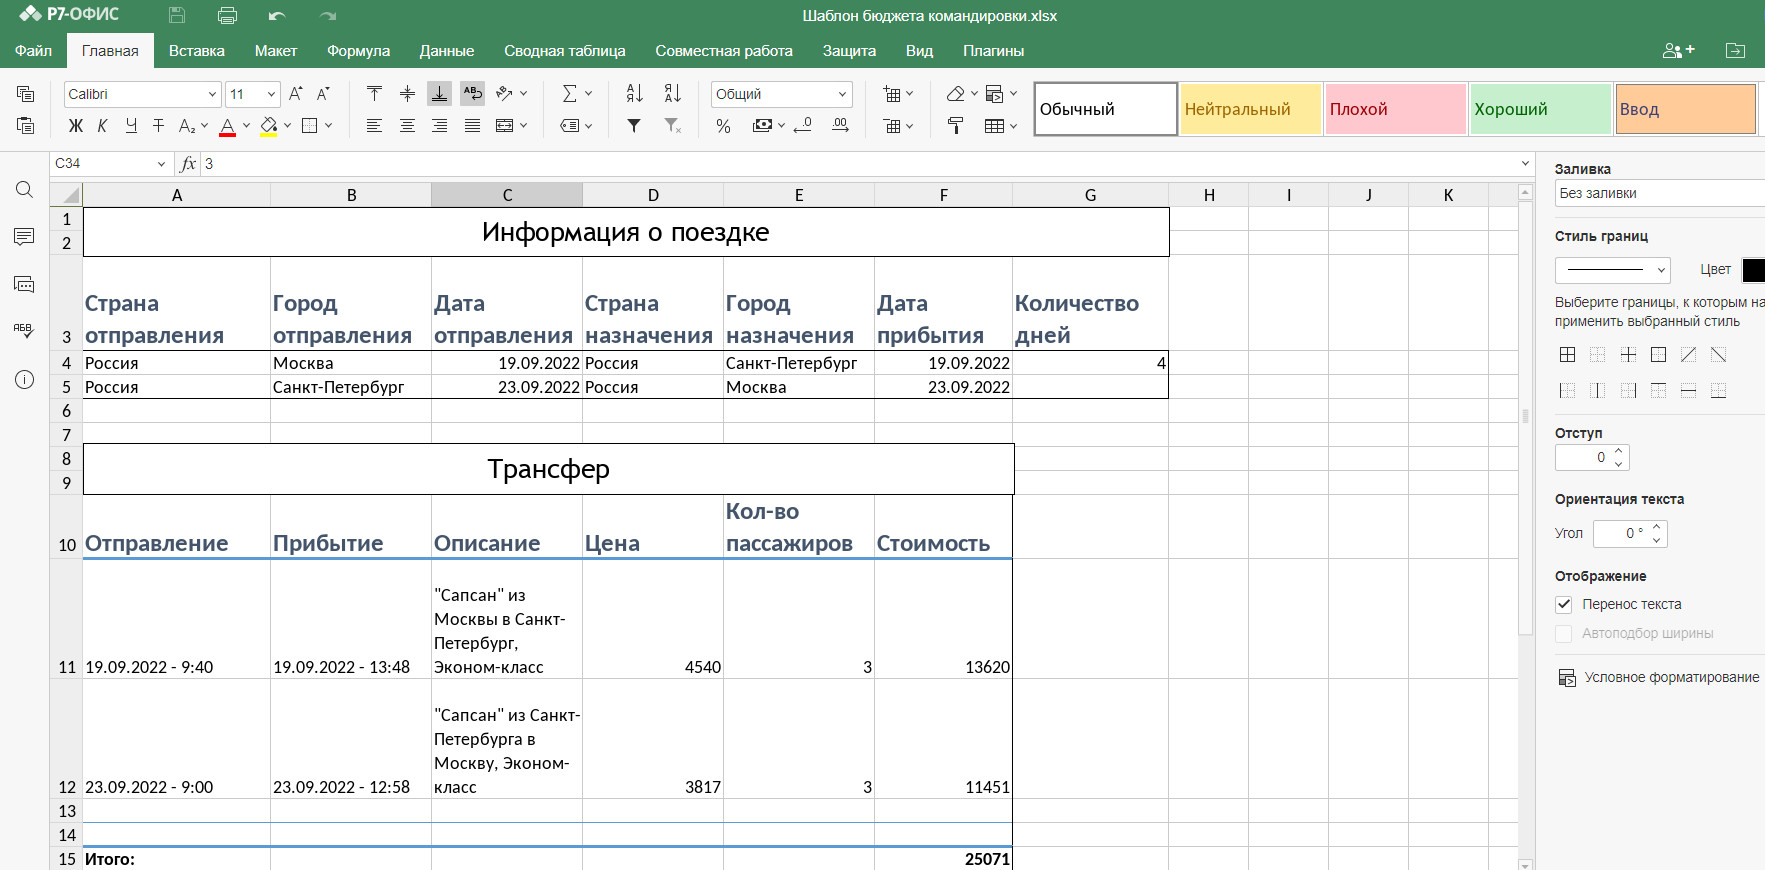Expand the Общий number format dropdown
The height and width of the screenshot is (870, 1765).
point(782,94)
